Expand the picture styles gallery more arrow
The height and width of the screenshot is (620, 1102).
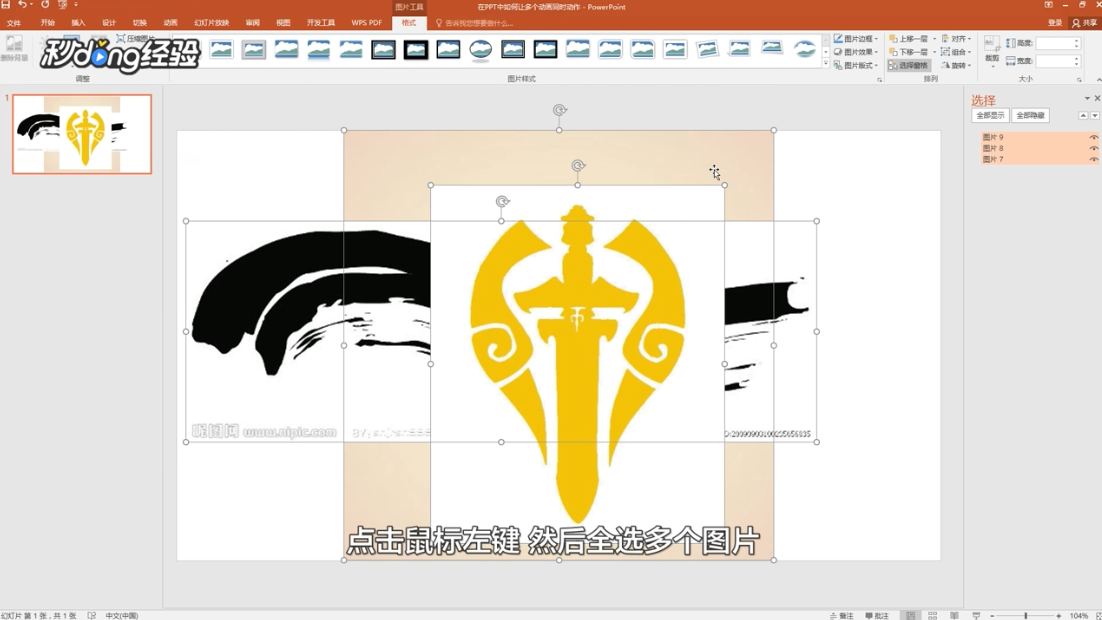pos(826,64)
